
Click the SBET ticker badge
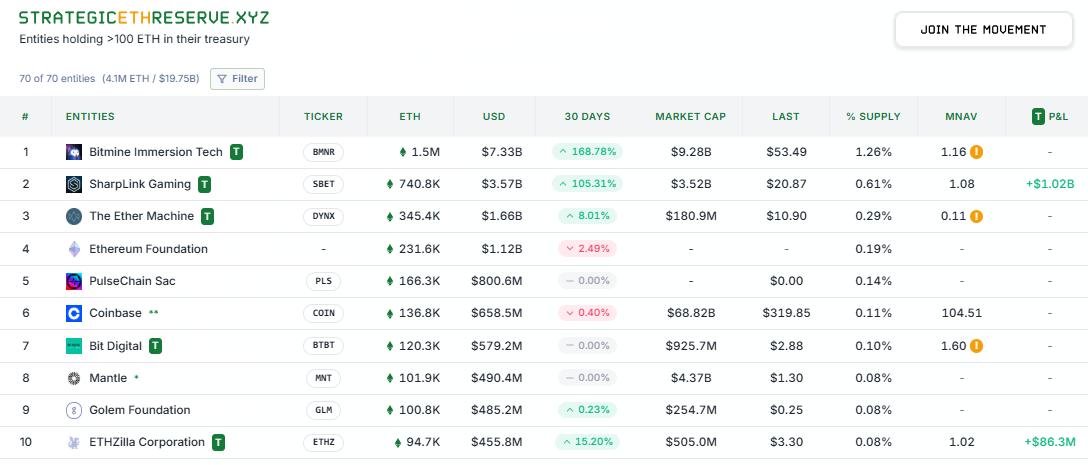coord(323,184)
